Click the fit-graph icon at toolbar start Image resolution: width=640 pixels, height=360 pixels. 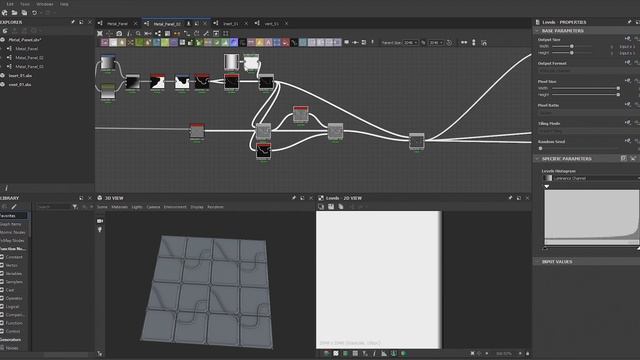pos(100,33)
